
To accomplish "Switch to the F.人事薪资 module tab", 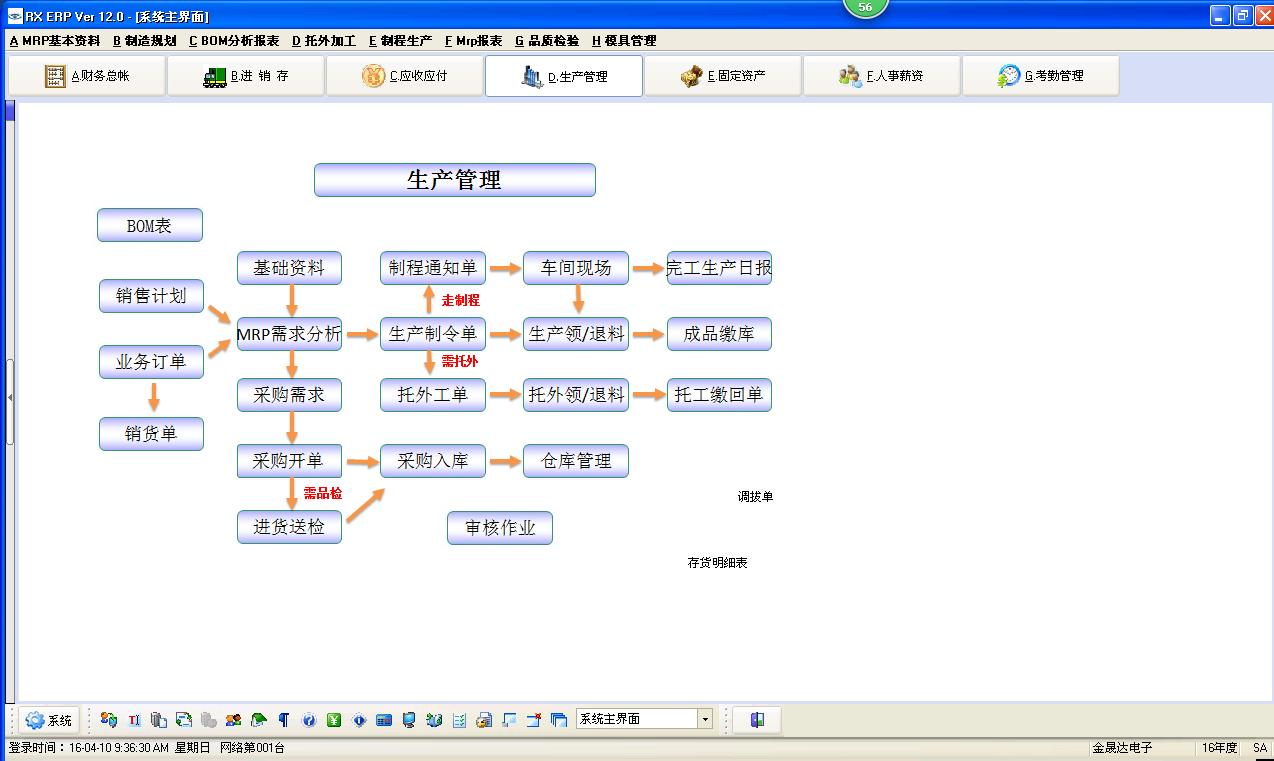I will (x=881, y=76).
